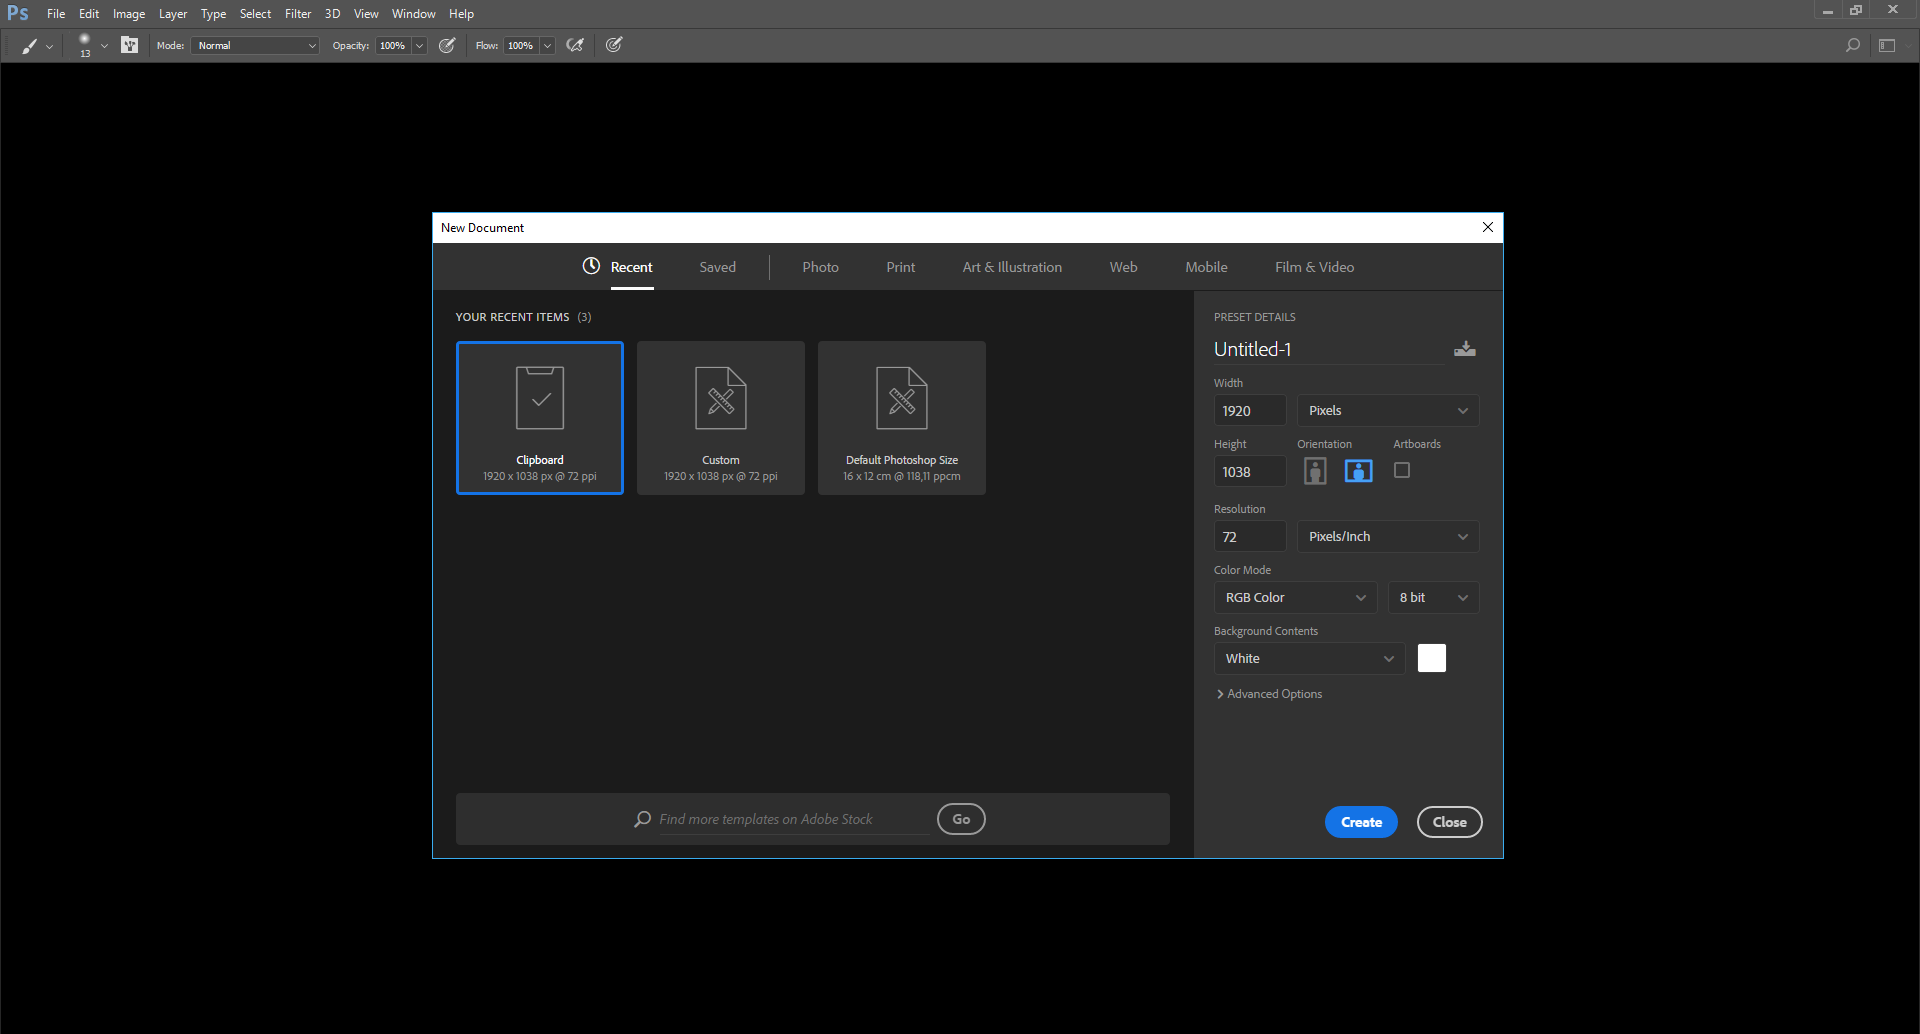This screenshot has width=1920, height=1034.
Task: Click the Close button in dialog
Action: pyautogui.click(x=1449, y=822)
